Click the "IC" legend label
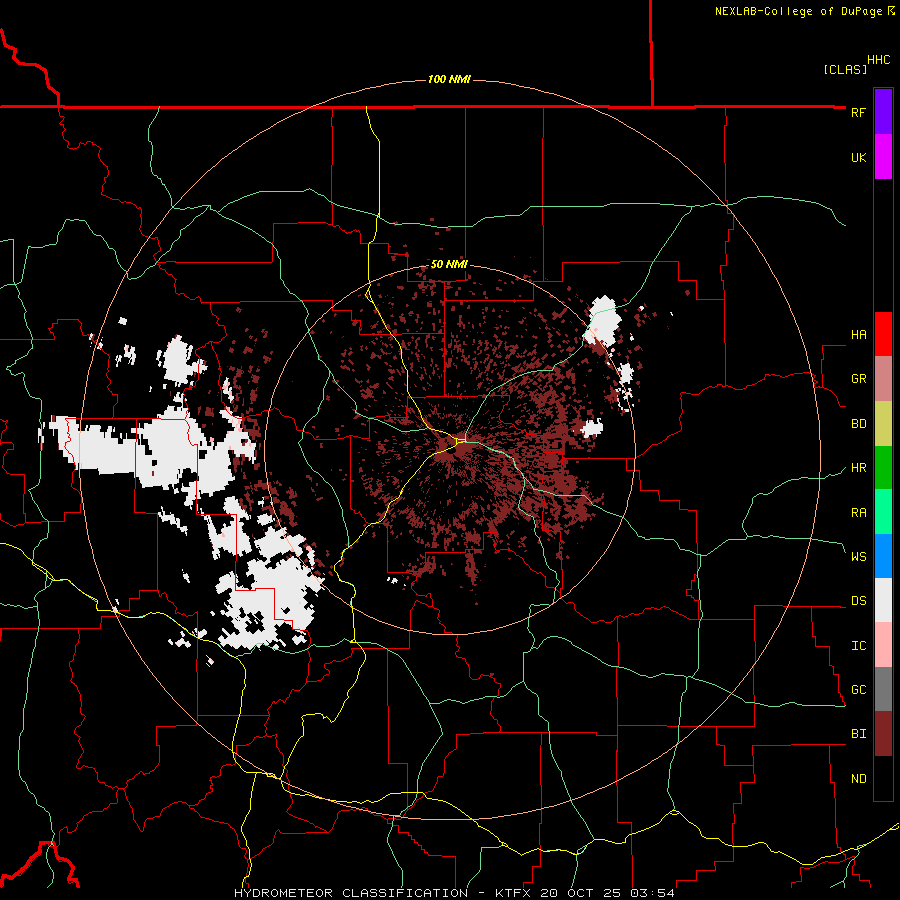Viewport: 900px width, 900px height. pos(858,646)
